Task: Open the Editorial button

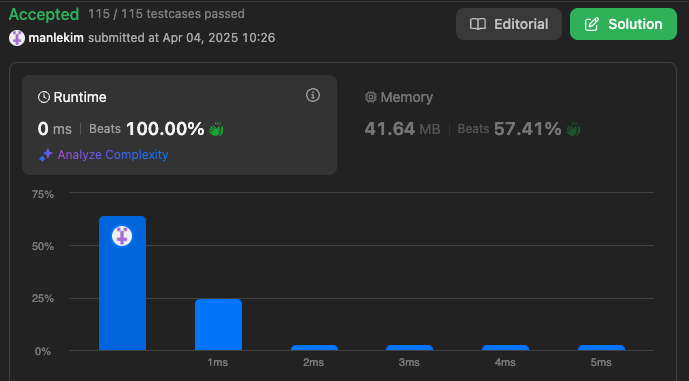Action: [509, 24]
